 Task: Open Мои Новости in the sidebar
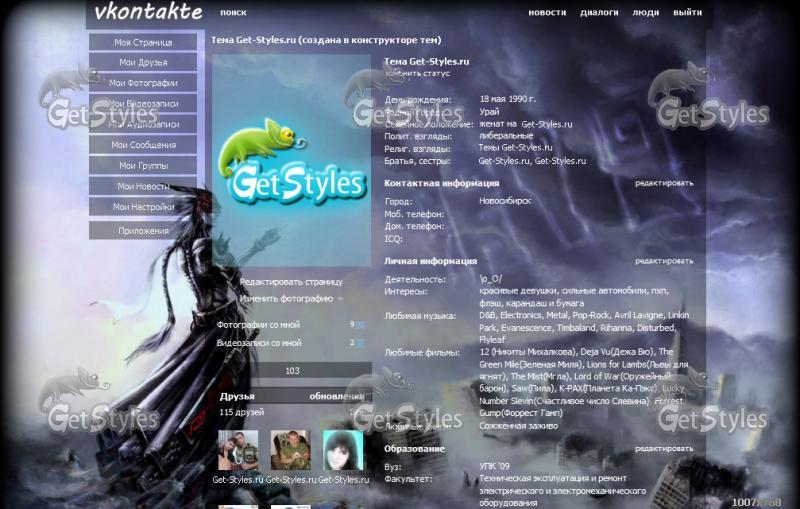coord(143,186)
